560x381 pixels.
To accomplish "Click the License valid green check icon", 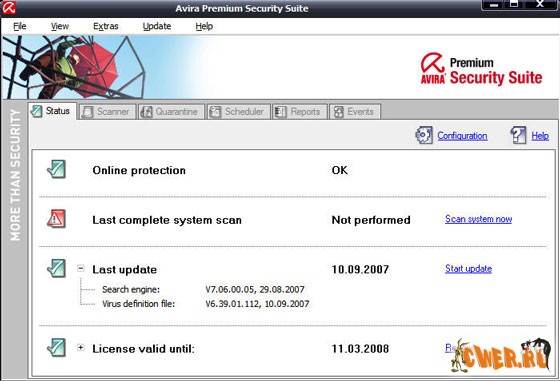I will point(56,348).
